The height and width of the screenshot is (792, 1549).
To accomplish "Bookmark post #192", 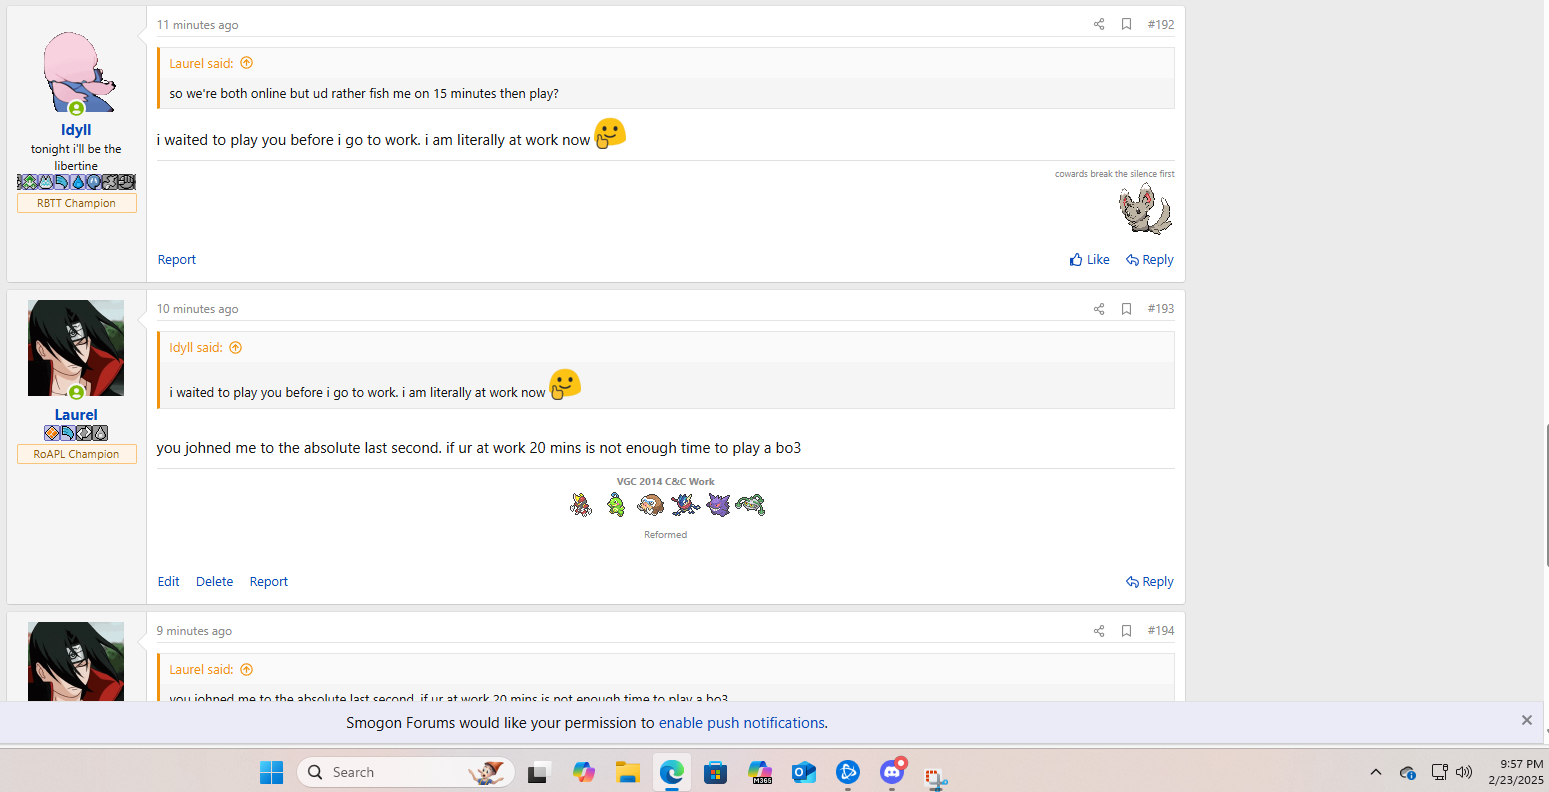I will click(x=1126, y=24).
